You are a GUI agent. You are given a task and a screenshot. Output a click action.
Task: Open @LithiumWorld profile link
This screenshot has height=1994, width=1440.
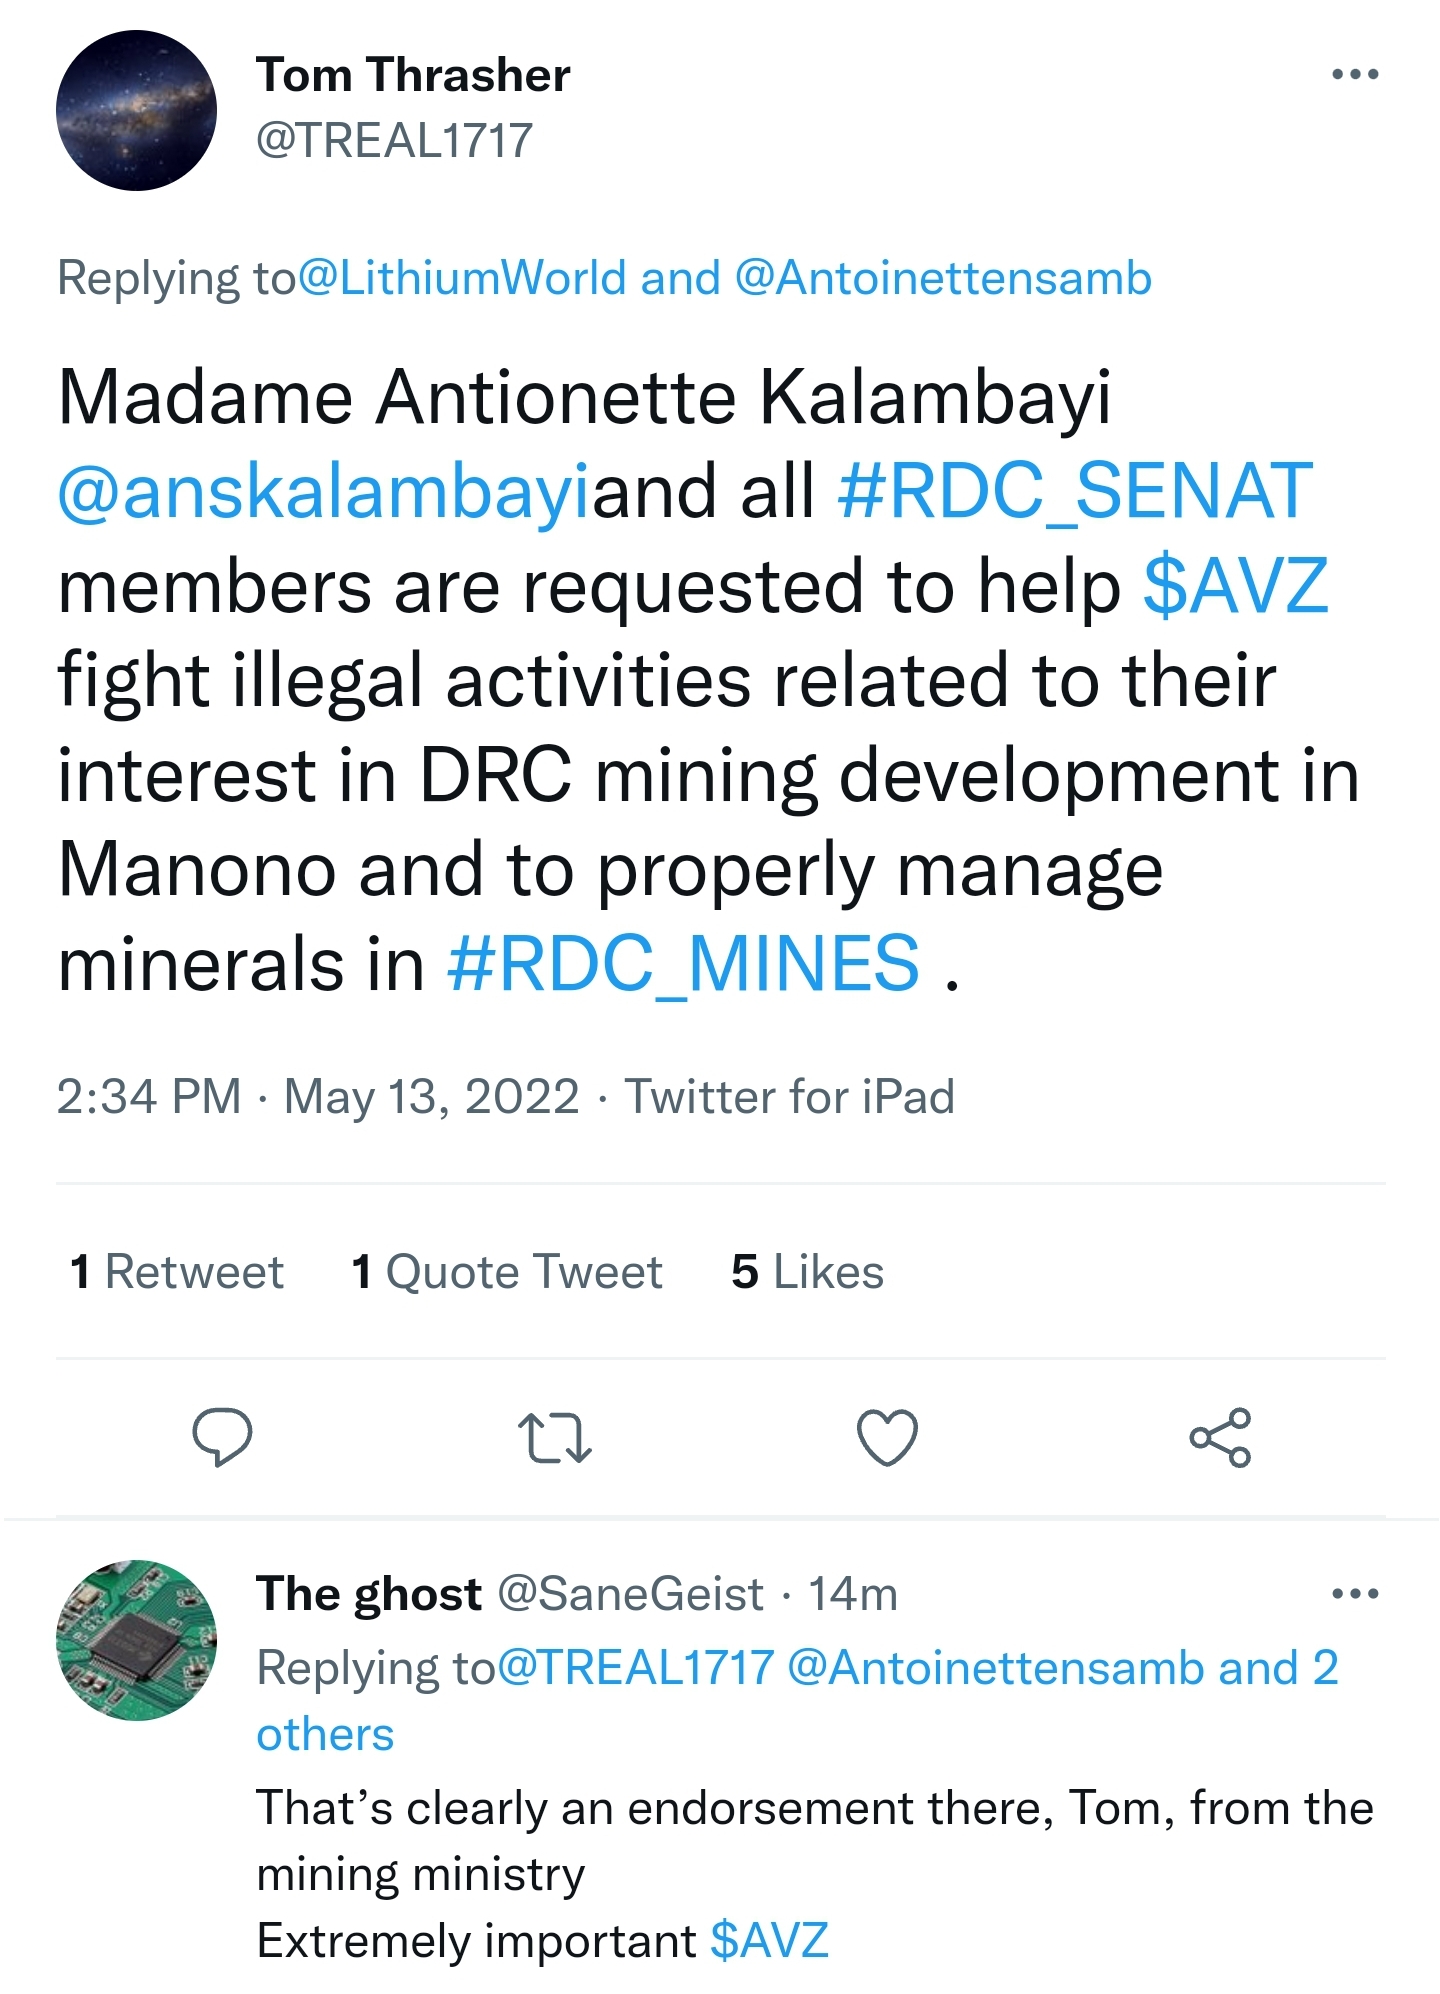pyautogui.click(x=461, y=278)
